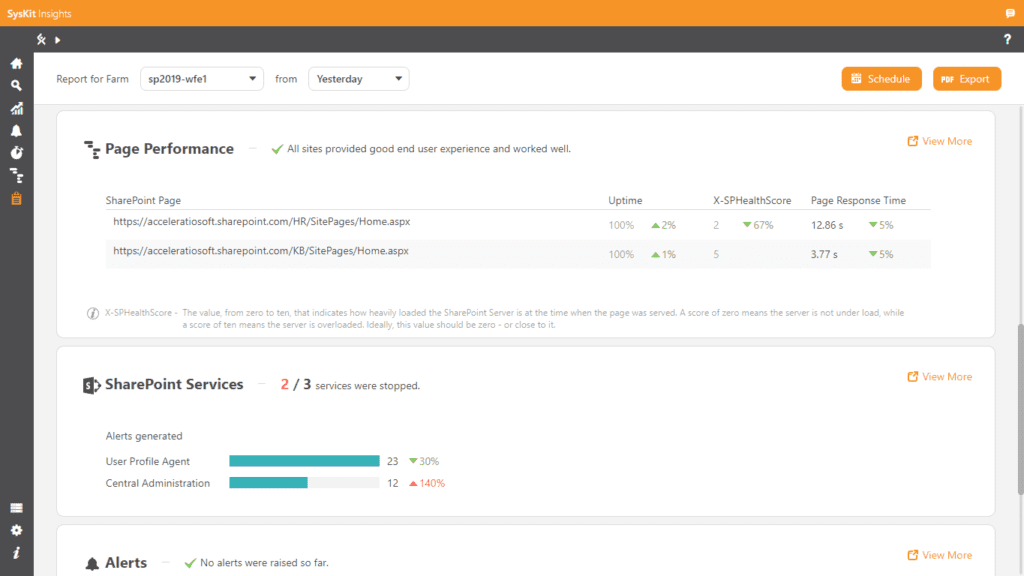The width and height of the screenshot is (1024, 576).
Task: Click the SharePoint Services heading
Action: [174, 385]
